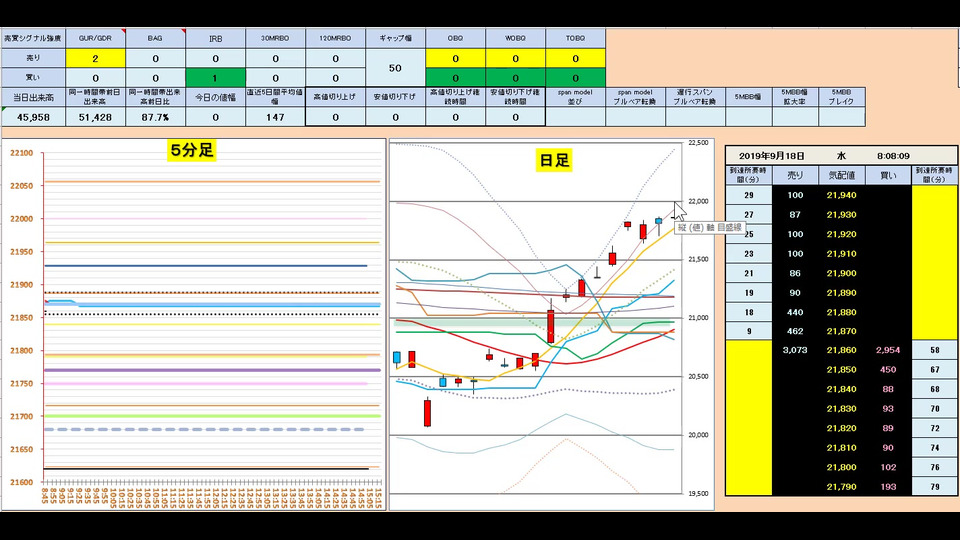Click the 当日出来高 value 45,958
960x540 pixels.
coord(33,117)
